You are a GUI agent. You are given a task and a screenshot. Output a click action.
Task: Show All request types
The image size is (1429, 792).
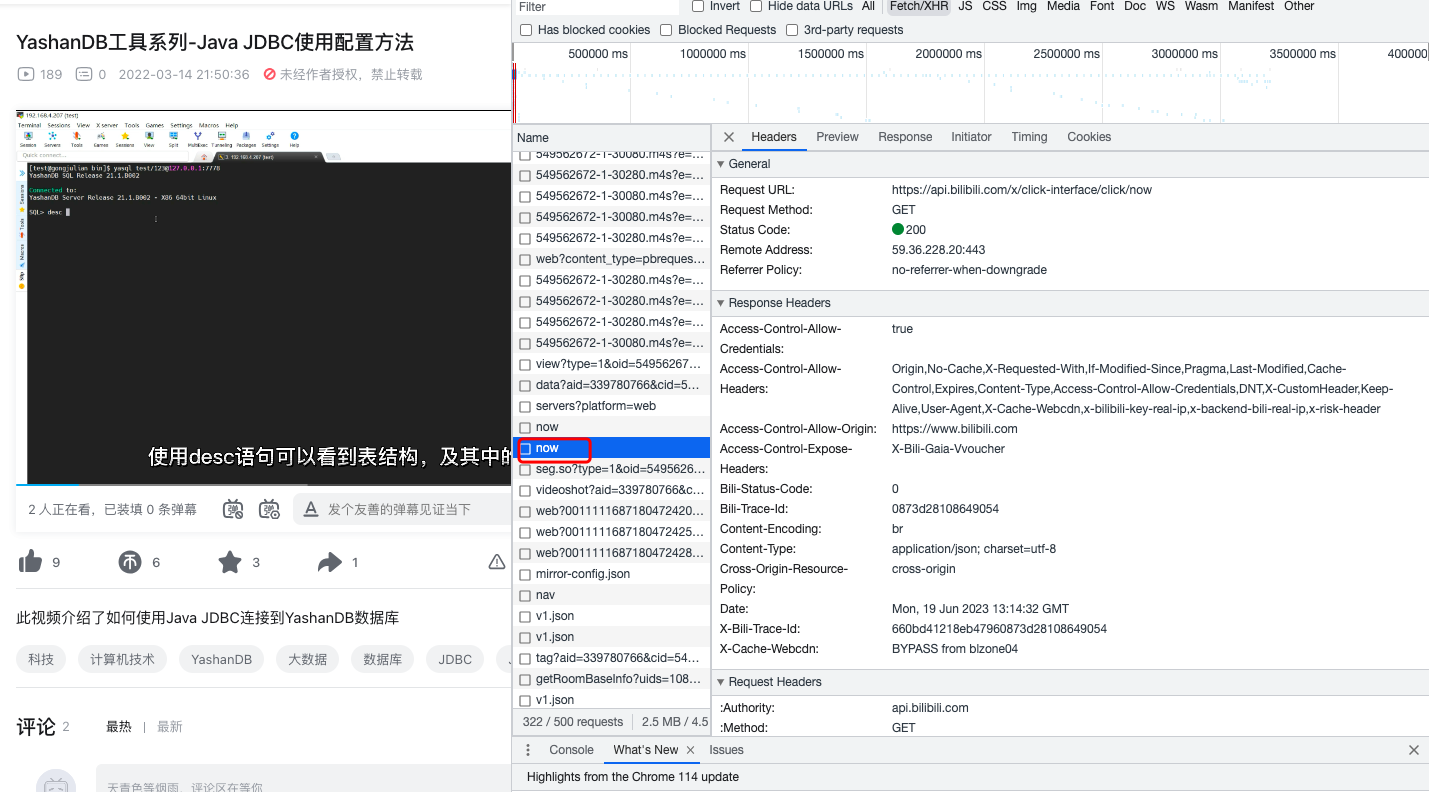click(868, 6)
